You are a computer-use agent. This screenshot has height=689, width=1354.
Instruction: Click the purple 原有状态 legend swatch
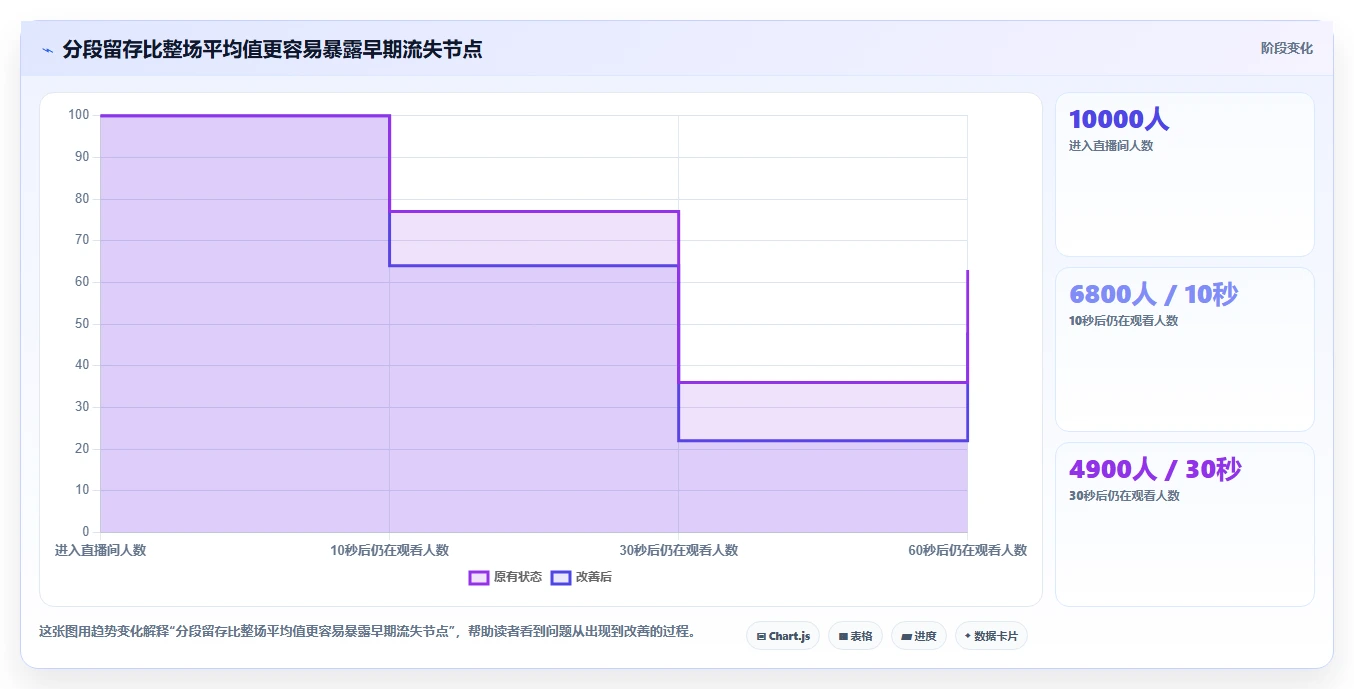(479, 577)
